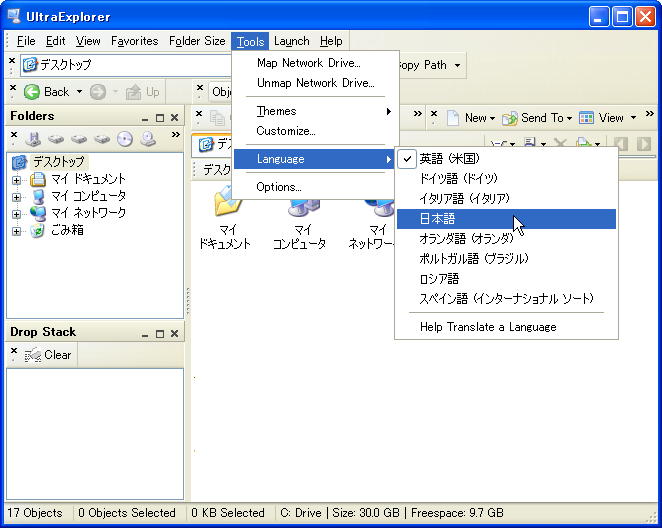This screenshot has height=528, width=662.
Task: Open the Send To dropdown button
Action: click(x=537, y=118)
